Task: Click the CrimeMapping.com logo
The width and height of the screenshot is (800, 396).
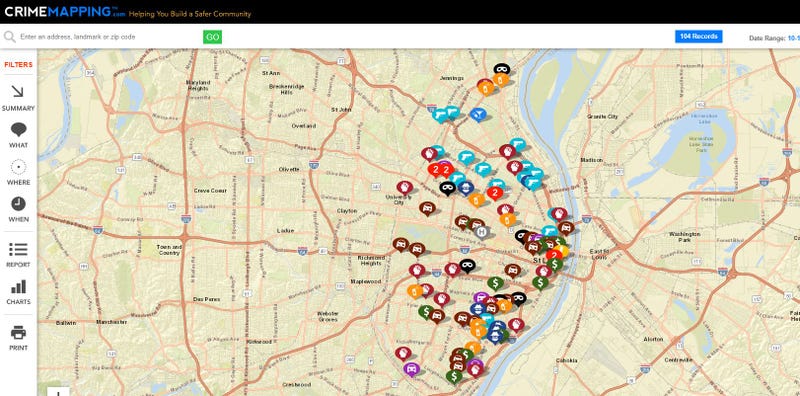Action: point(65,12)
